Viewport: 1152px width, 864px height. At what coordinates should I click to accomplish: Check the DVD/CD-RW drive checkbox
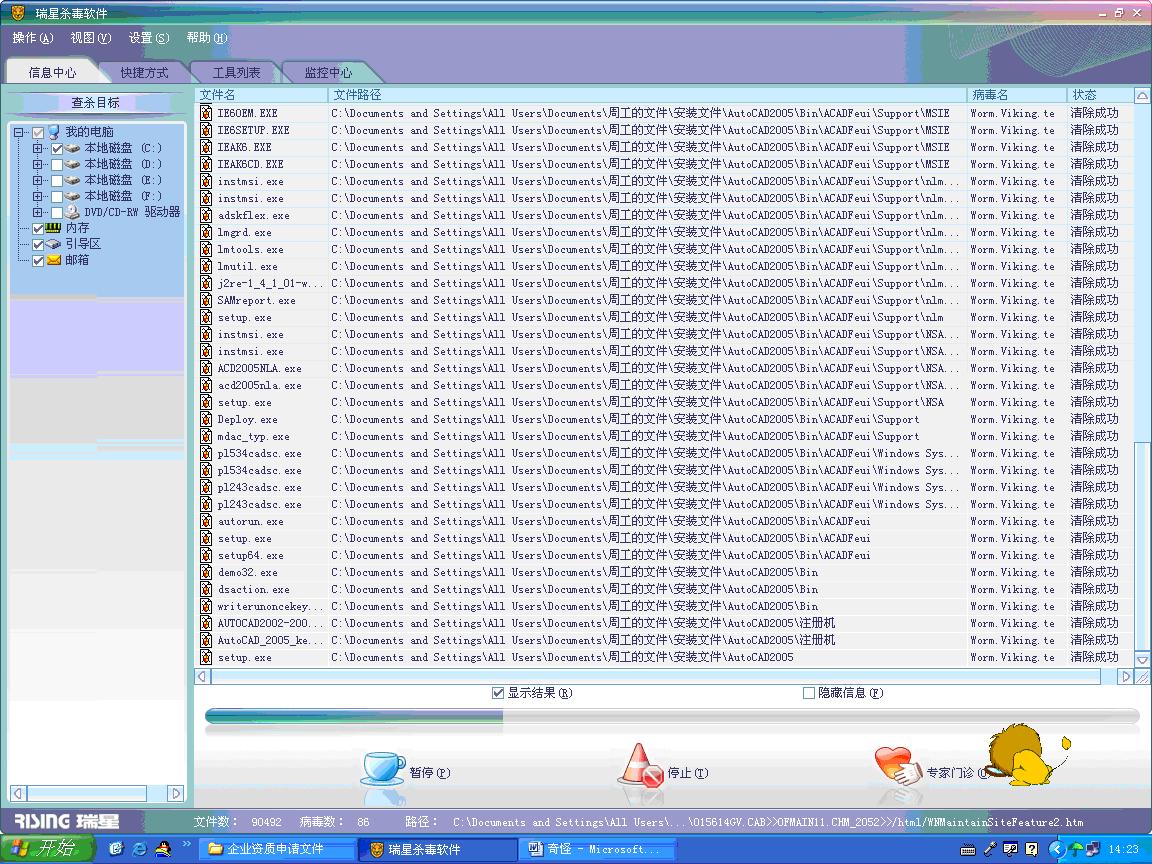tap(57, 213)
